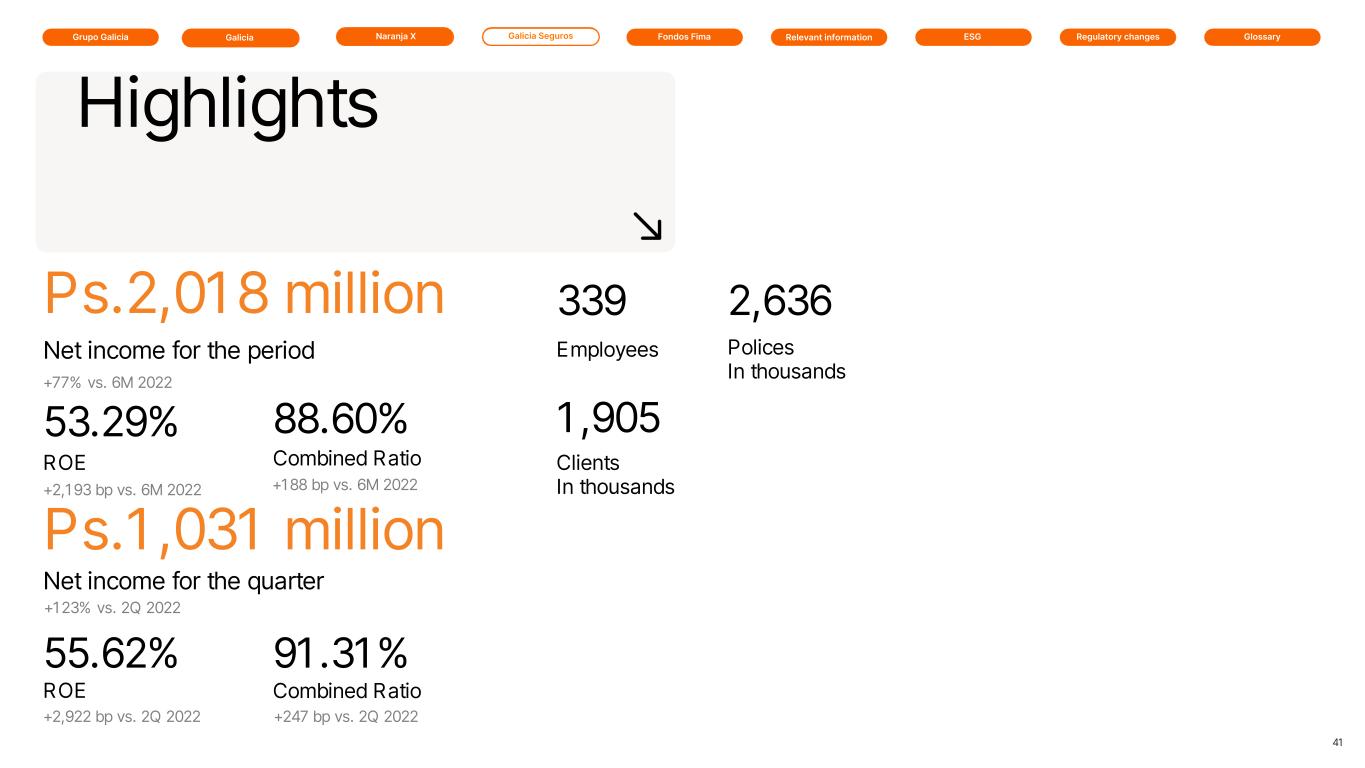Image resolution: width=1365 pixels, height=768 pixels.
Task: Switch to the Galicia tab
Action: coord(240,38)
